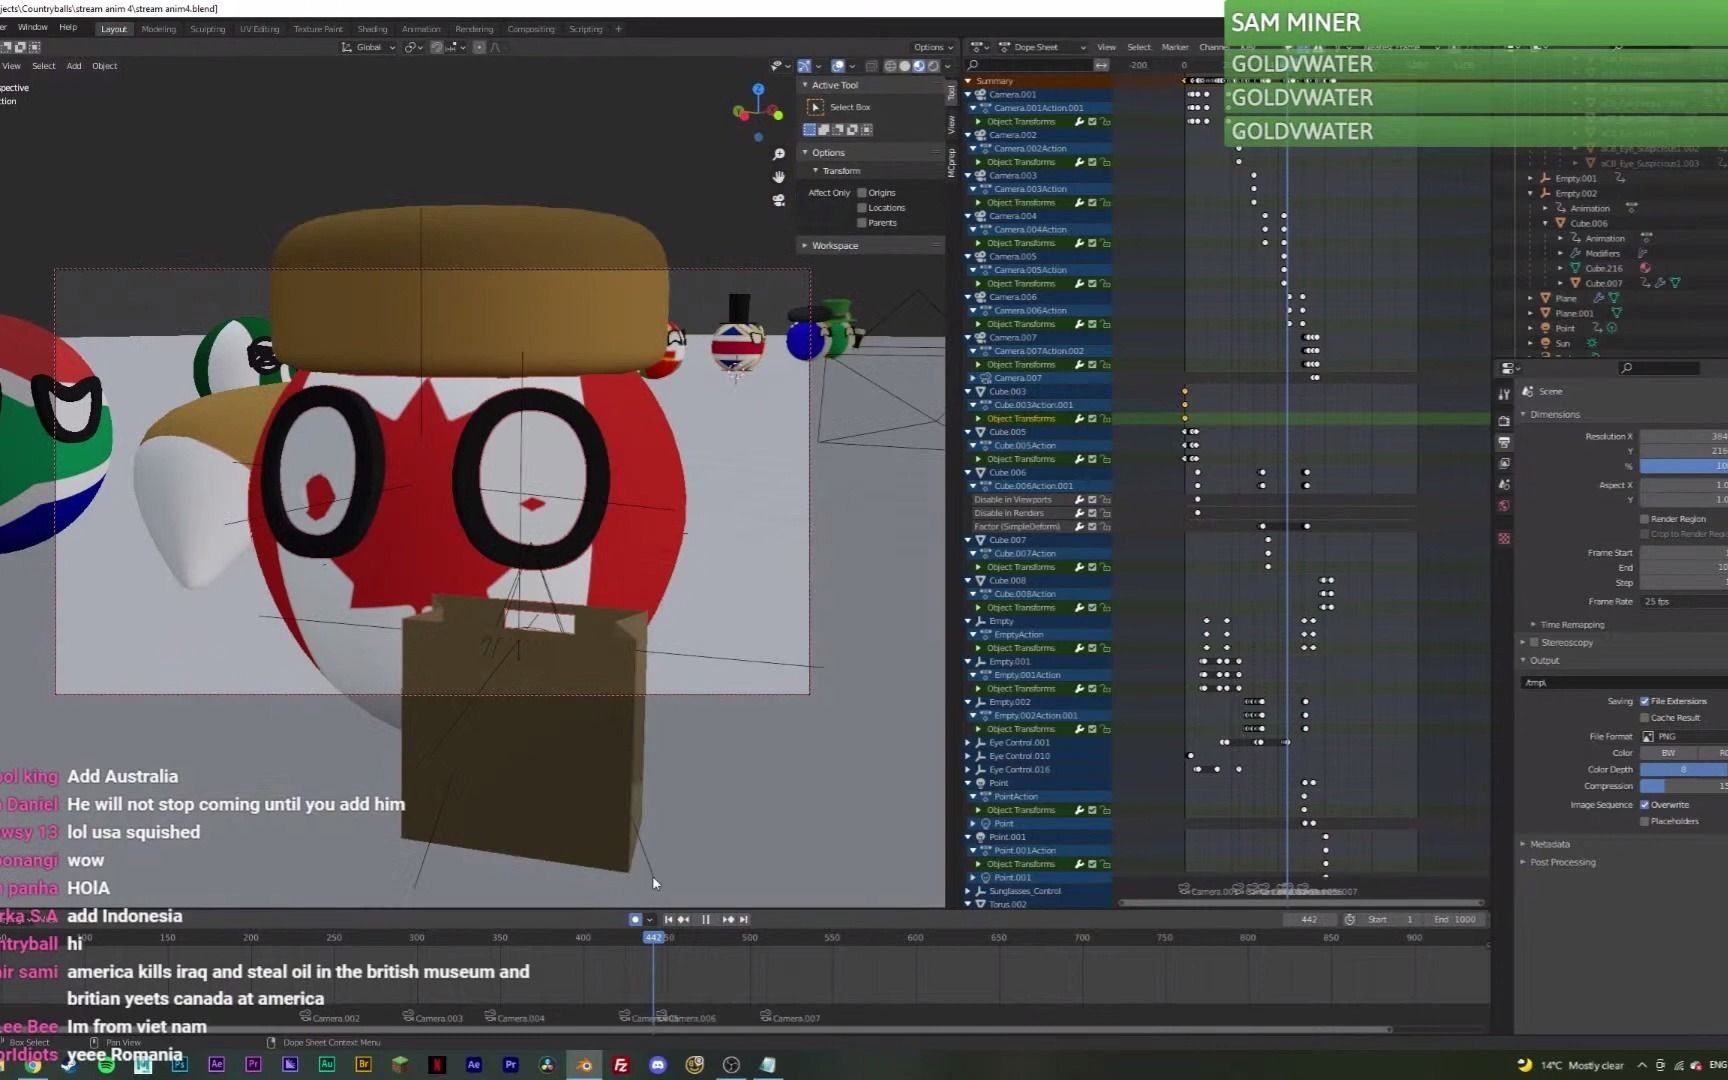Screen dimensions: 1728x1080
Task: Collapse the Summary channel row
Action: (968, 81)
